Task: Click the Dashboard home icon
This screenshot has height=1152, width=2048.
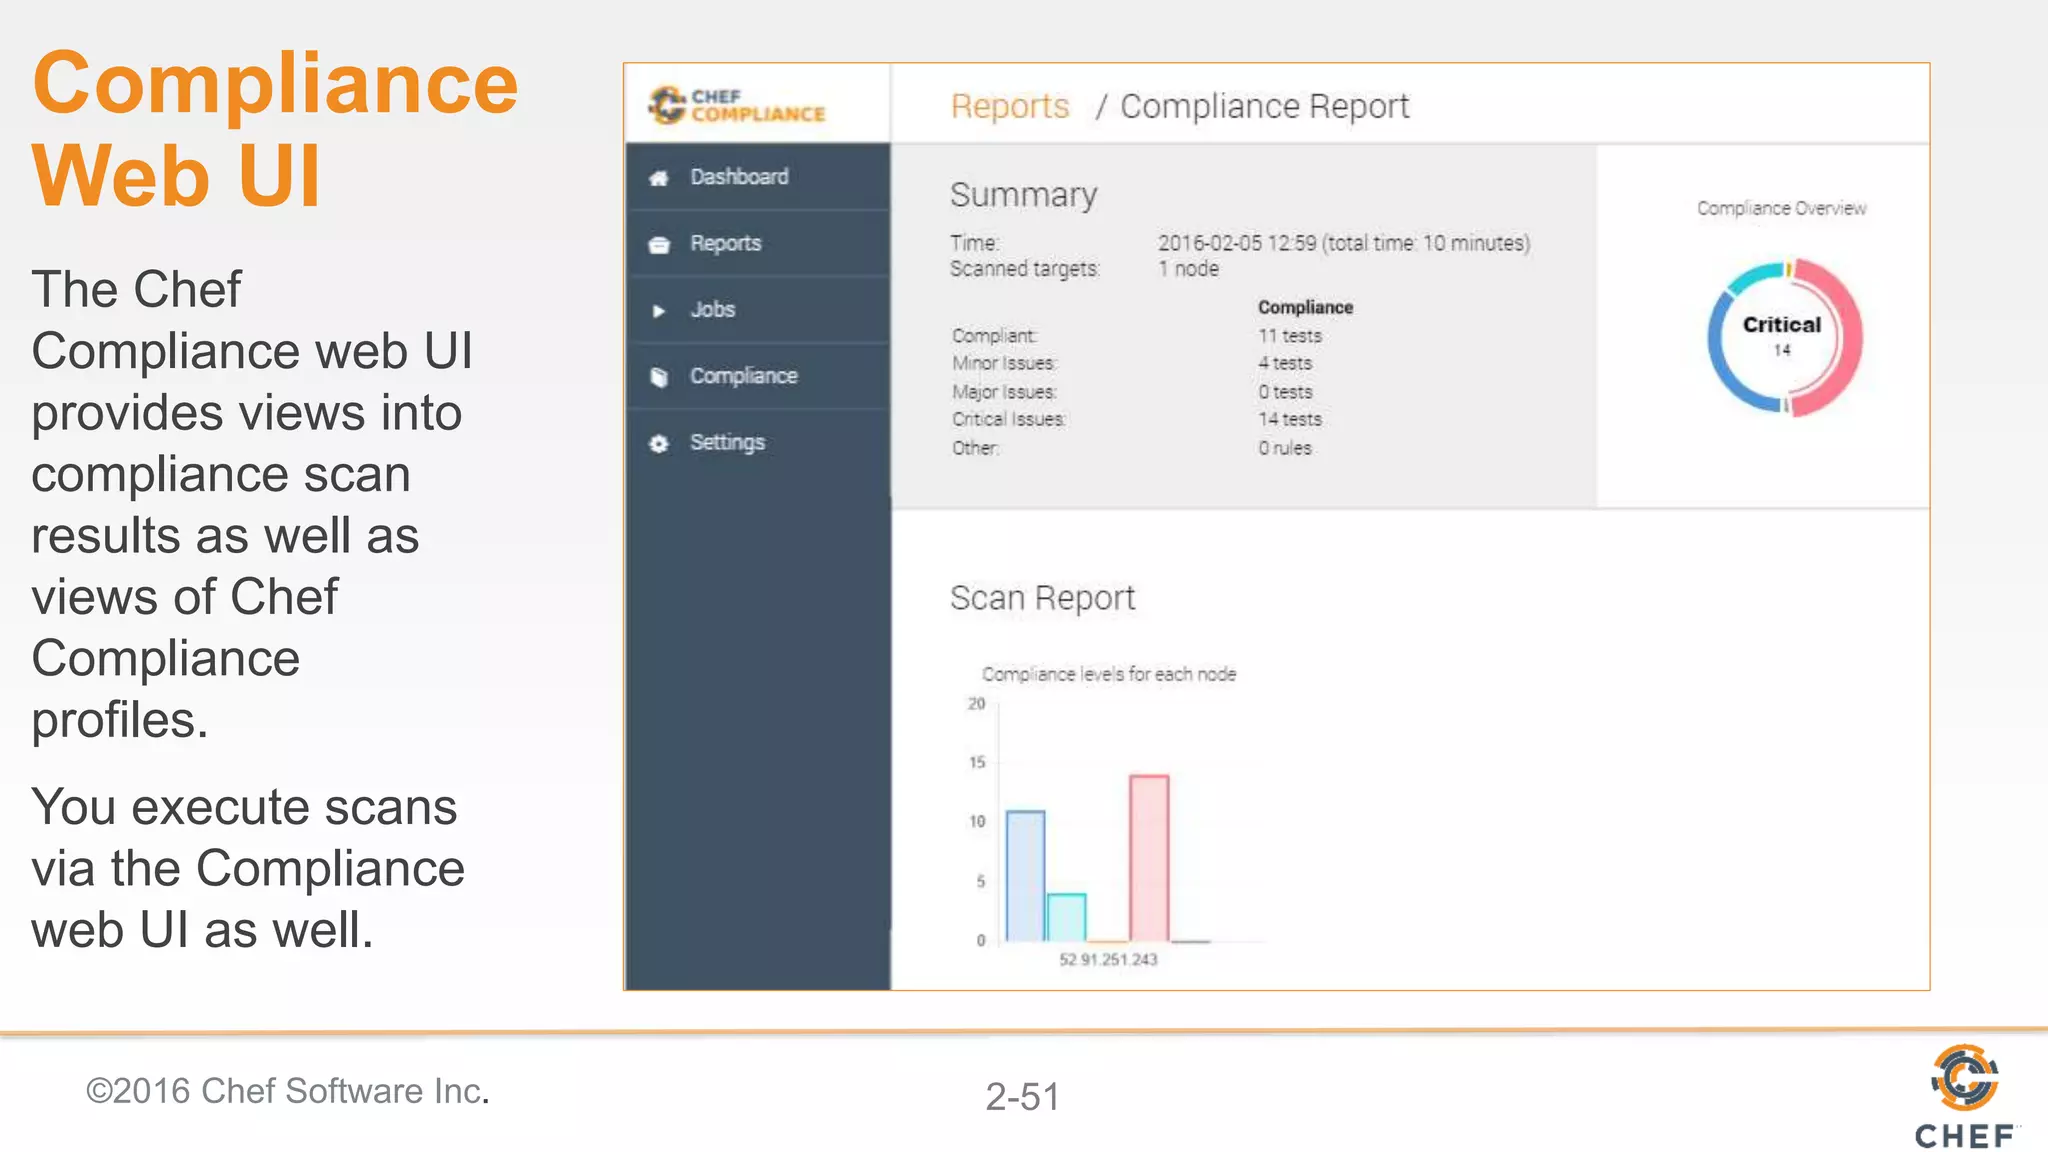Action: coord(658,178)
